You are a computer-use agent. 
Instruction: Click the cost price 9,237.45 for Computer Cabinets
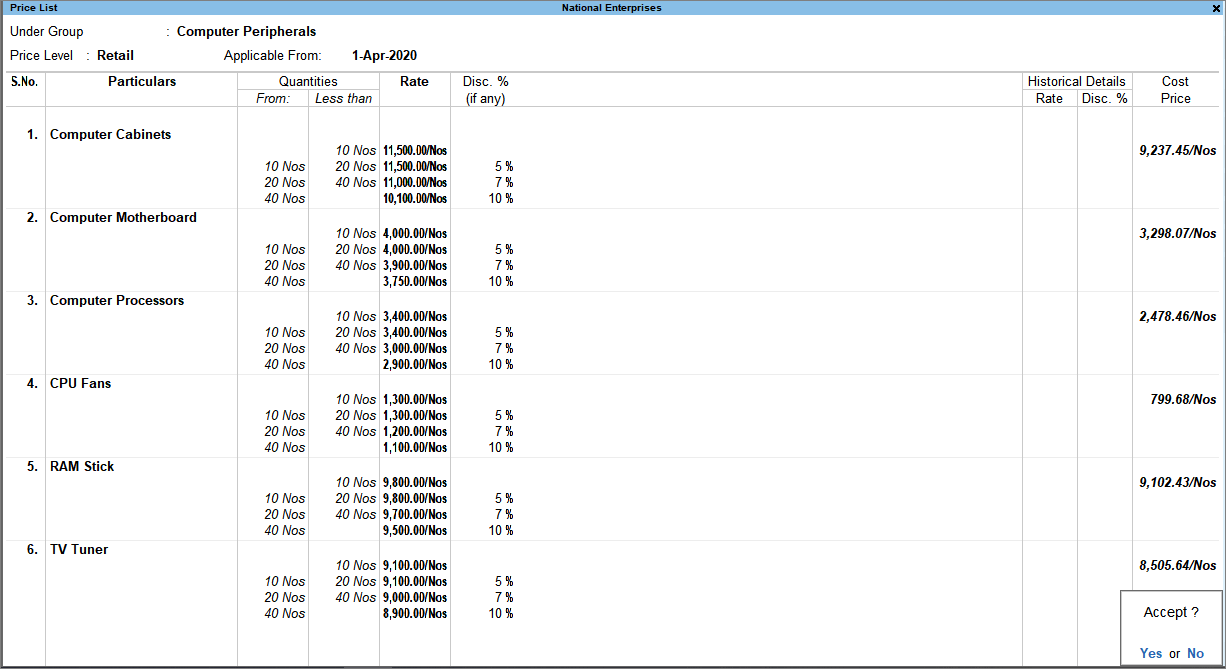click(1177, 150)
